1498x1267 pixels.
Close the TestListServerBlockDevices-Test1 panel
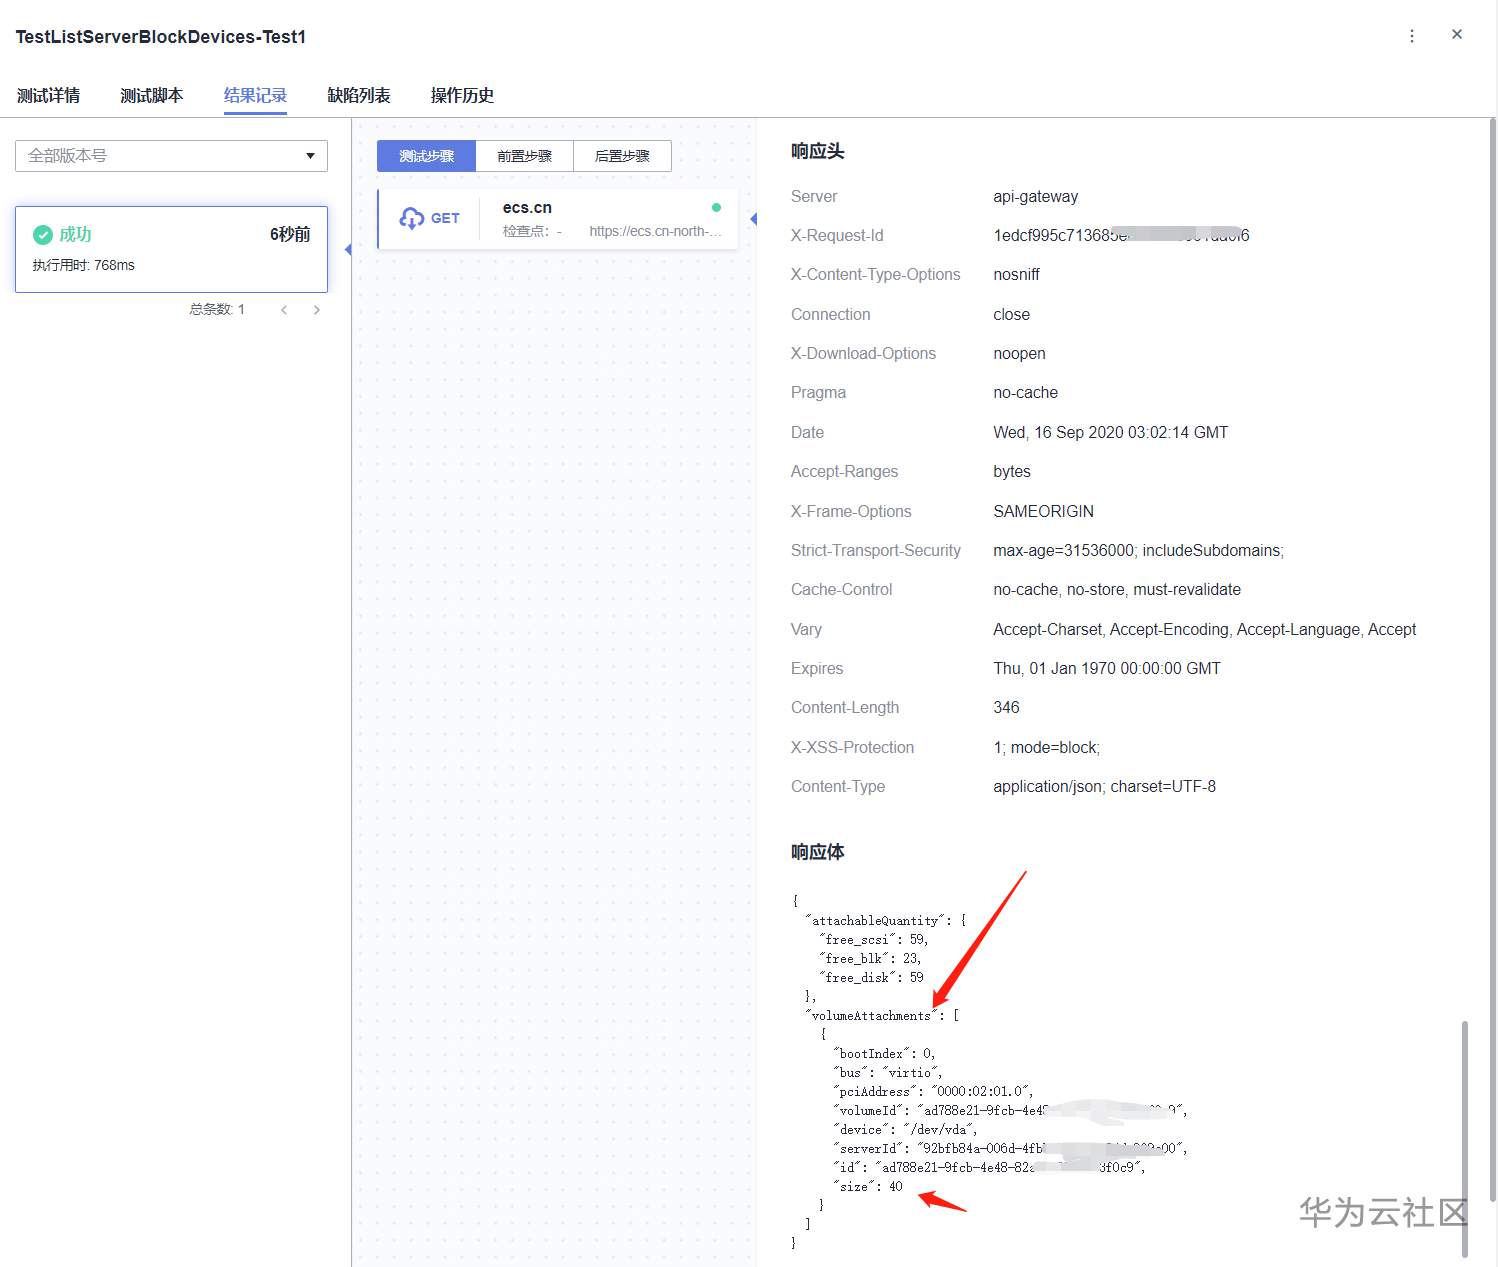pos(1457,34)
